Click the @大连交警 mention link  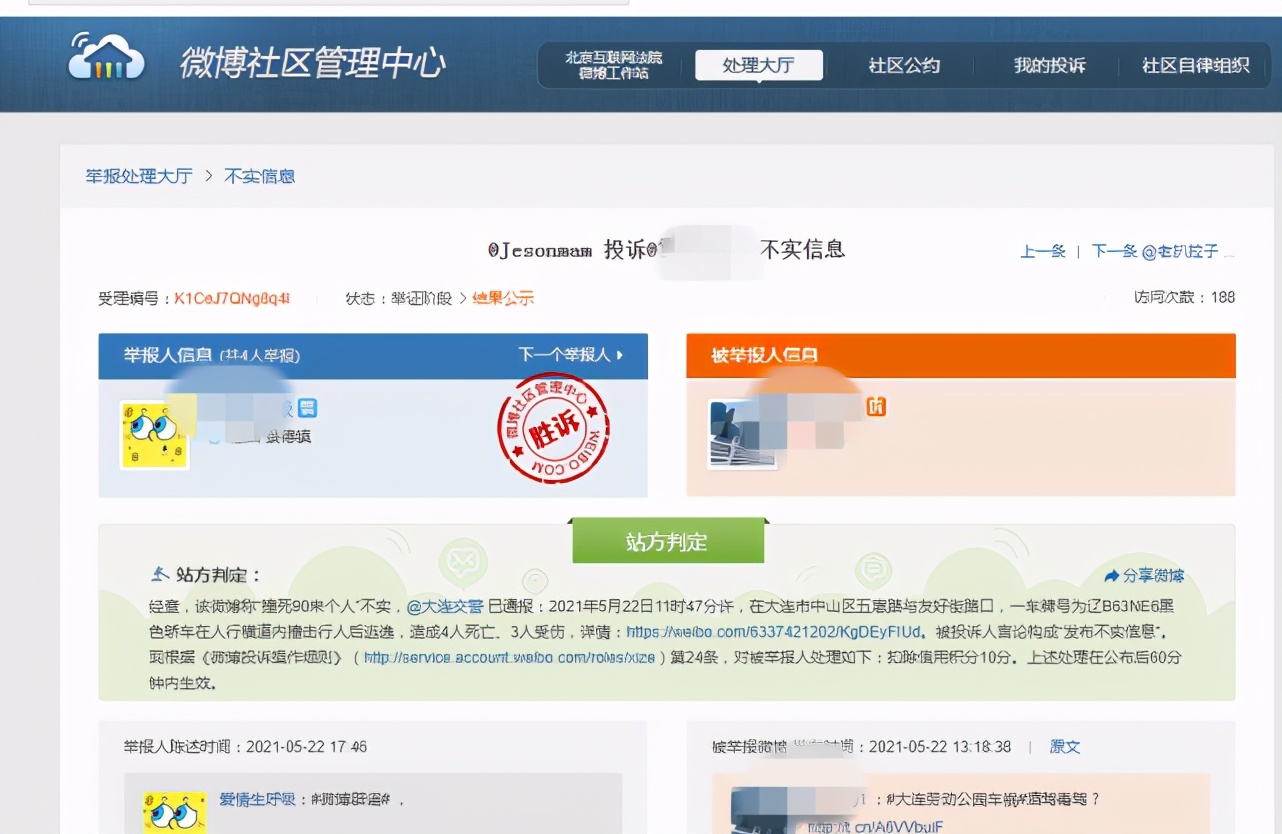pyautogui.click(x=445, y=606)
